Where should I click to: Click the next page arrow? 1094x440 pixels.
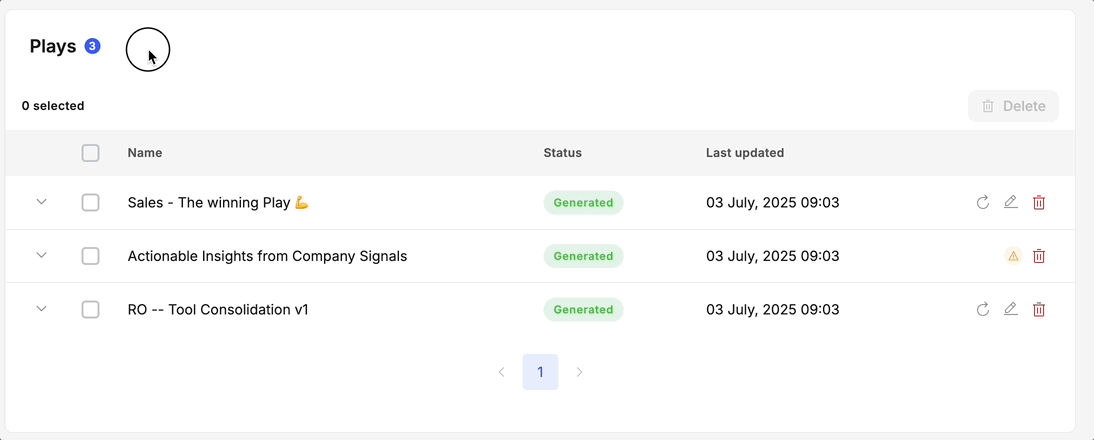click(x=579, y=372)
